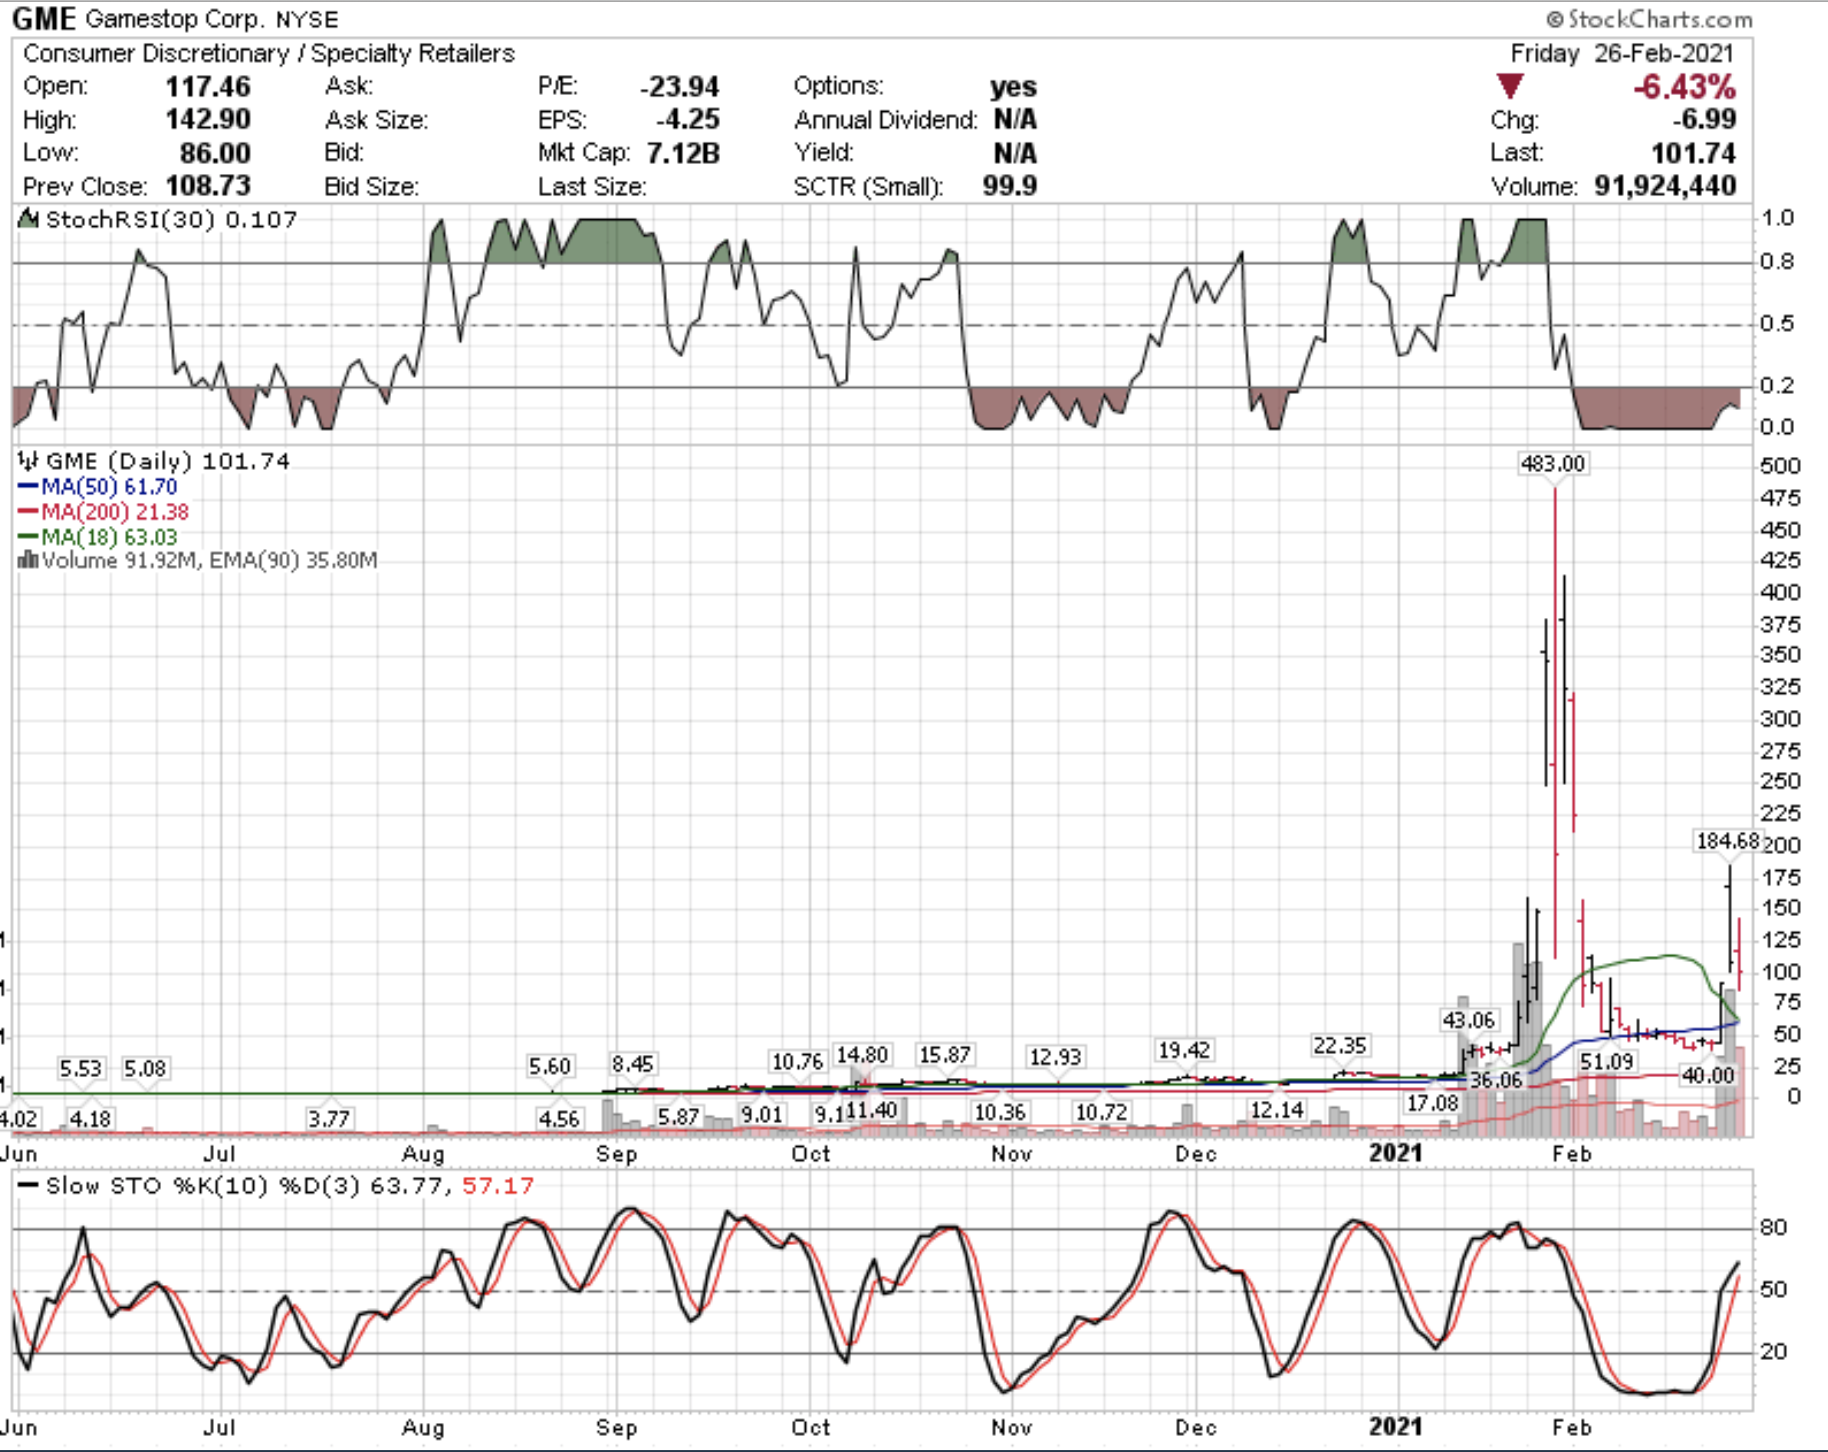1828x1452 pixels.
Task: Click the EPS value -4.25
Action: tap(687, 120)
